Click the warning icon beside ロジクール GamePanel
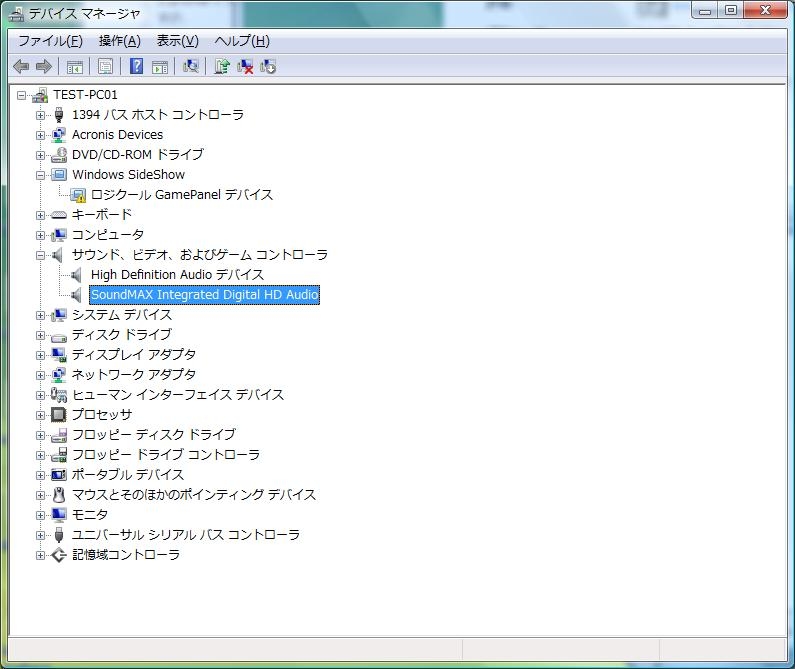This screenshot has width=795, height=669. 78,195
